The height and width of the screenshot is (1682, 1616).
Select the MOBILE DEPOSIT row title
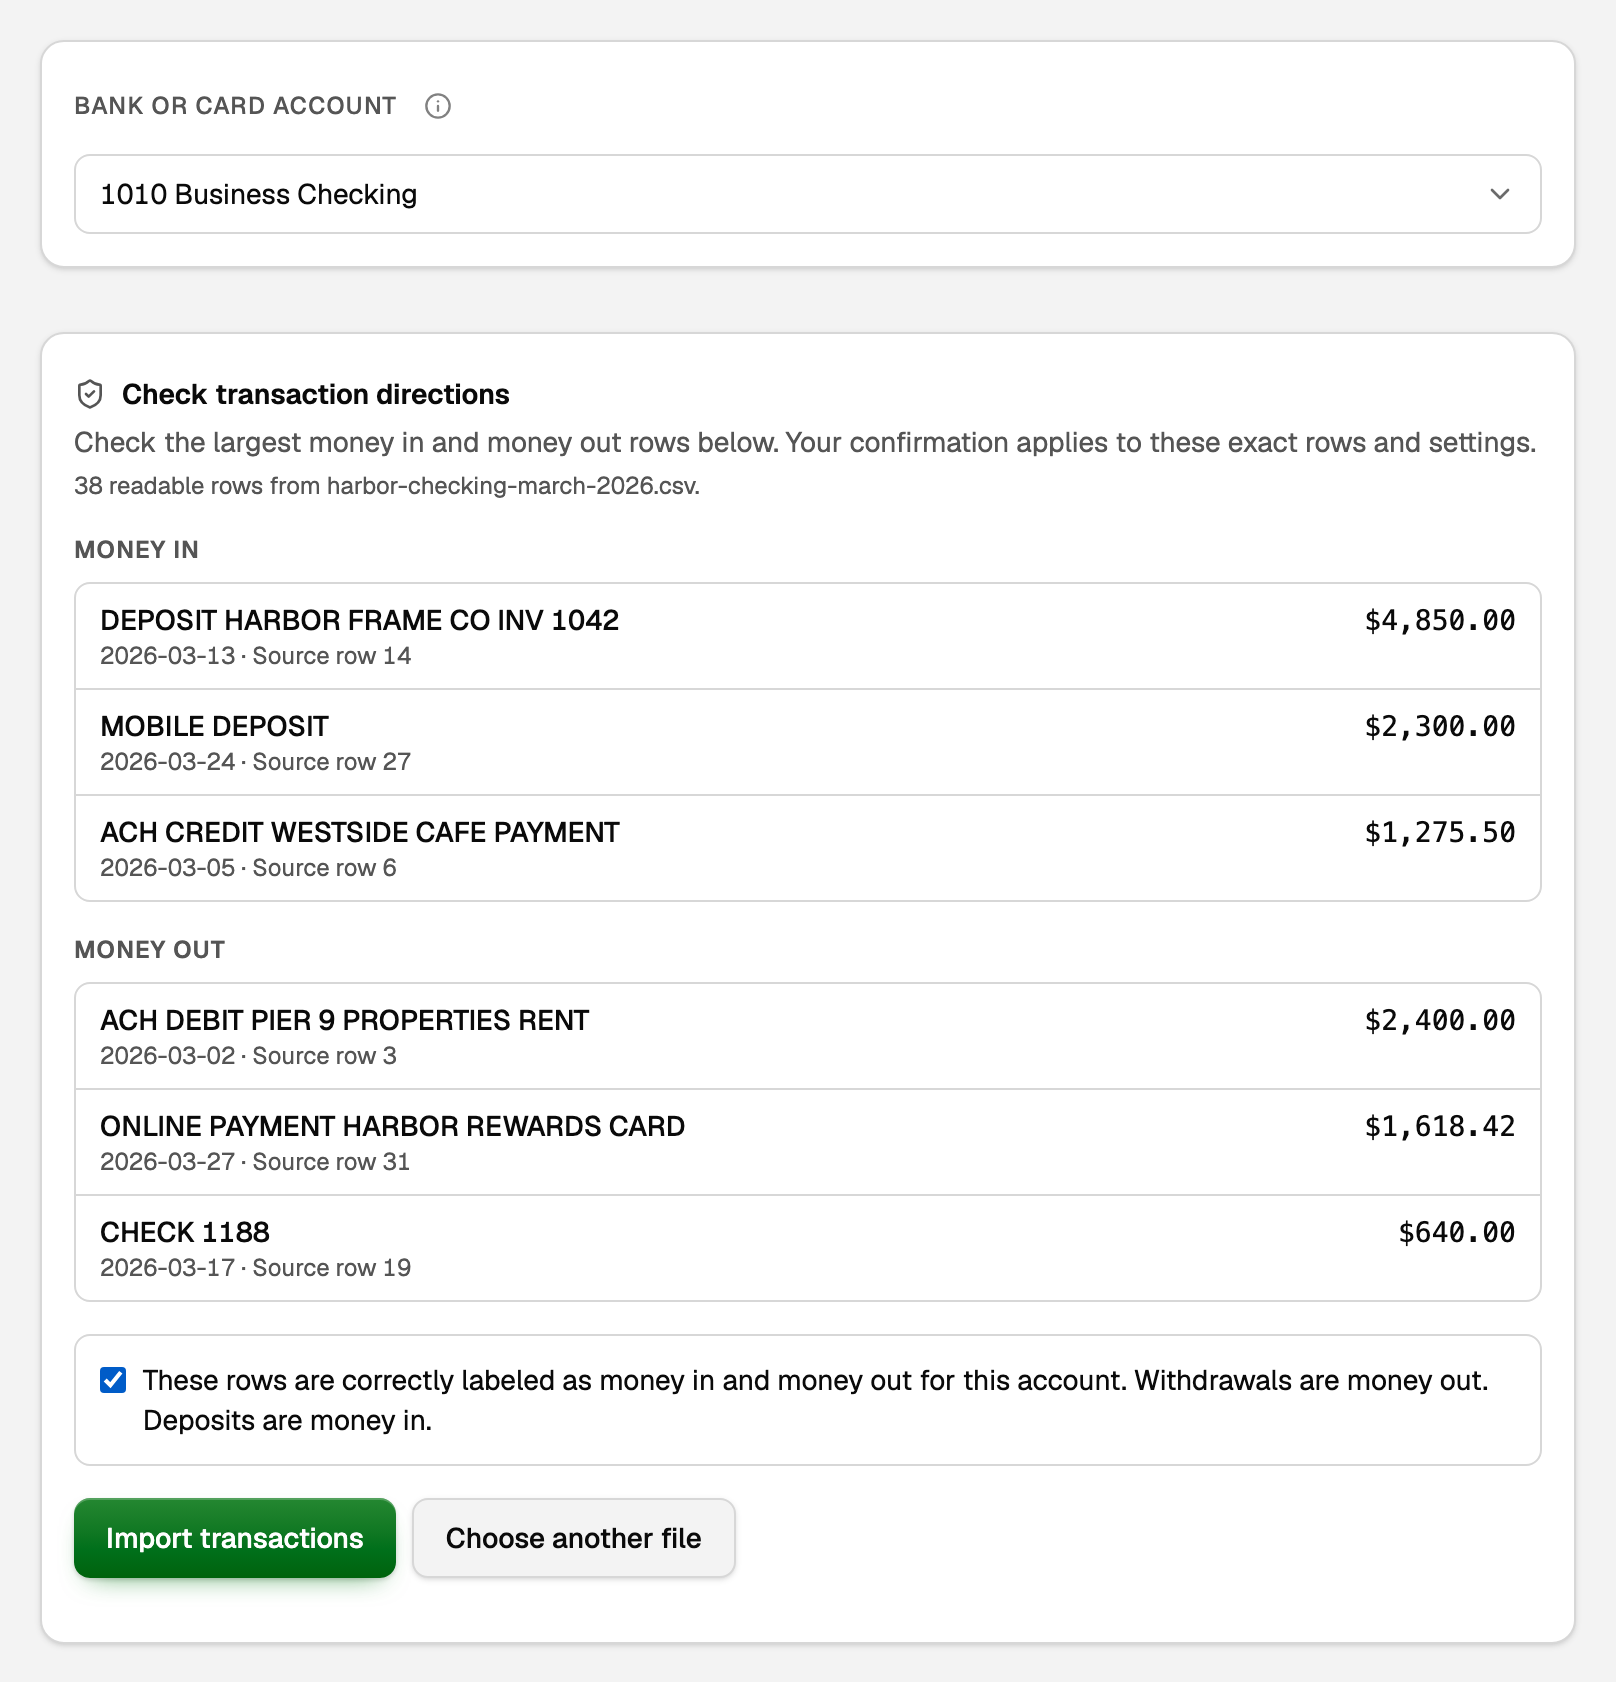click(x=214, y=726)
